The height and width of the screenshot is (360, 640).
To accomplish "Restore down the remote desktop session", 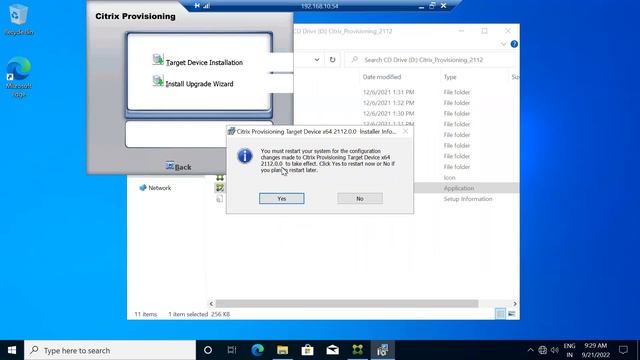I will click(x=432, y=6).
